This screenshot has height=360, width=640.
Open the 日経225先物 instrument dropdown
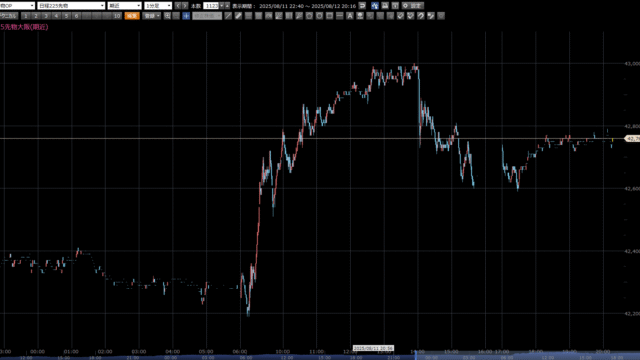[71, 6]
